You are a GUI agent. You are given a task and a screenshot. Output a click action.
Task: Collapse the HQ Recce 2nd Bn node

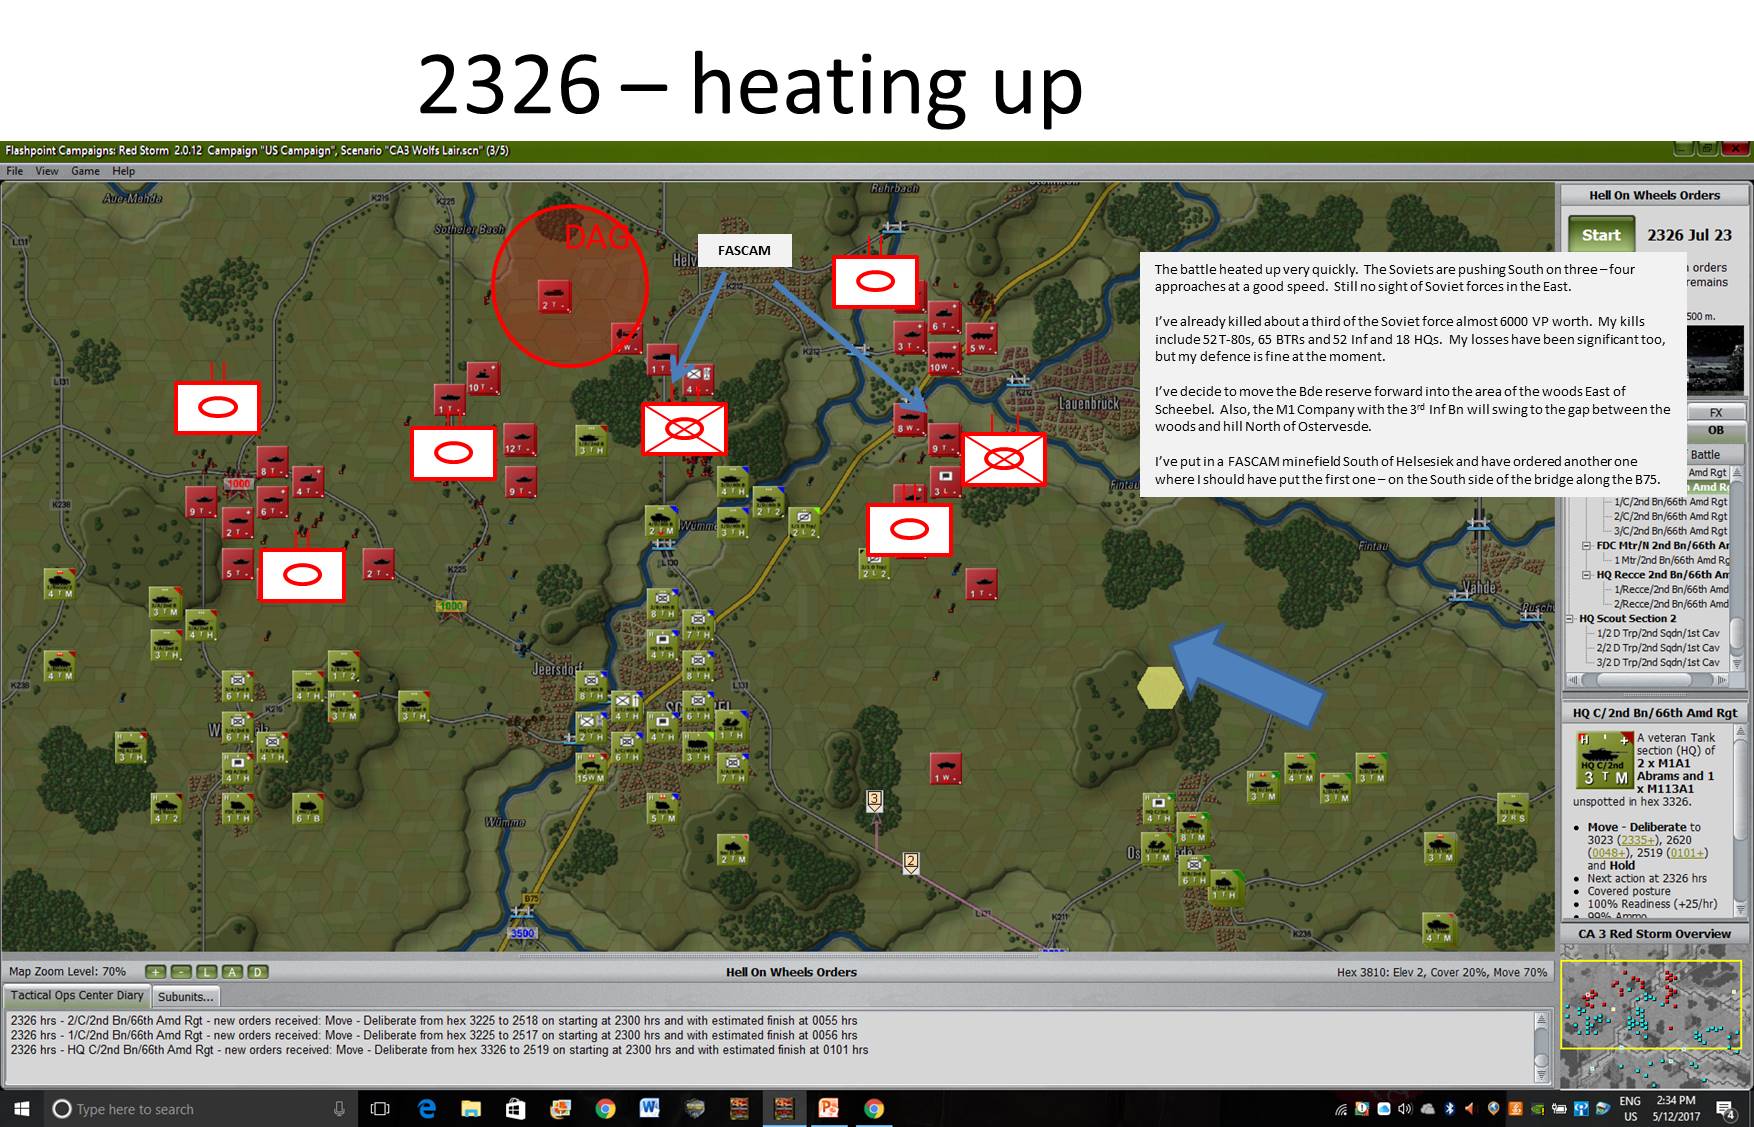pos(1586,575)
